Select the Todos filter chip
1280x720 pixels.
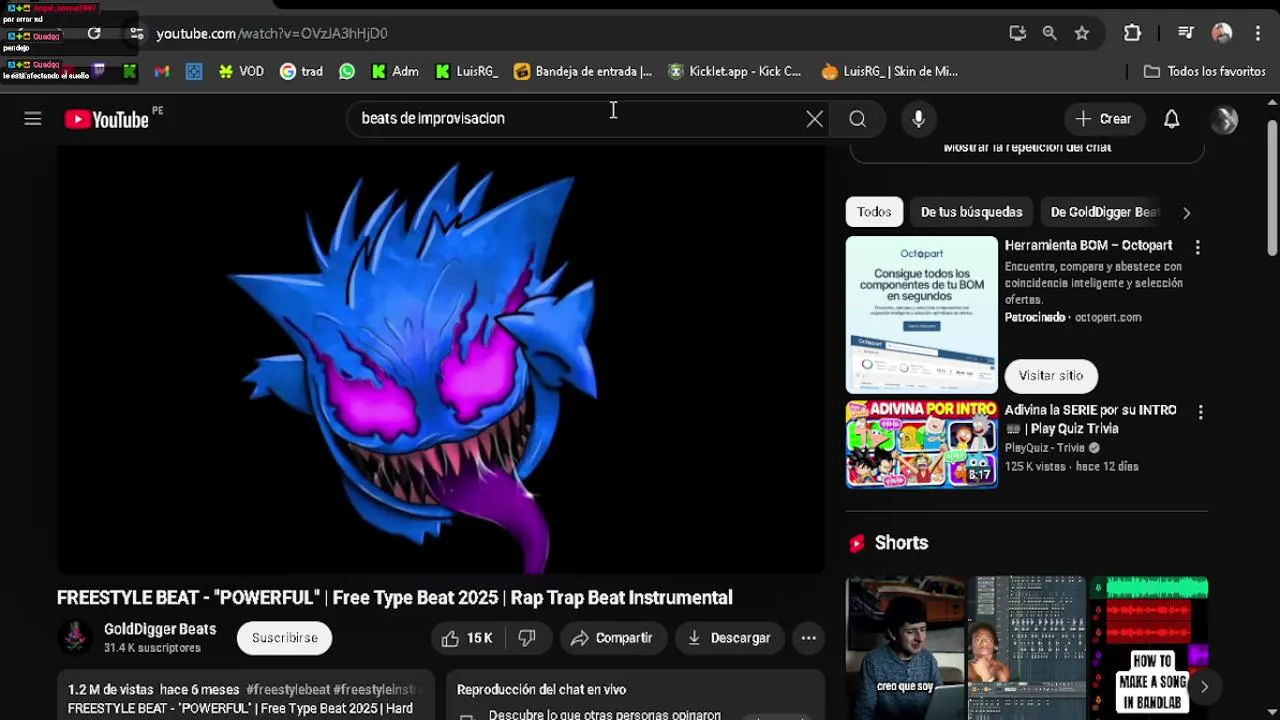(874, 212)
